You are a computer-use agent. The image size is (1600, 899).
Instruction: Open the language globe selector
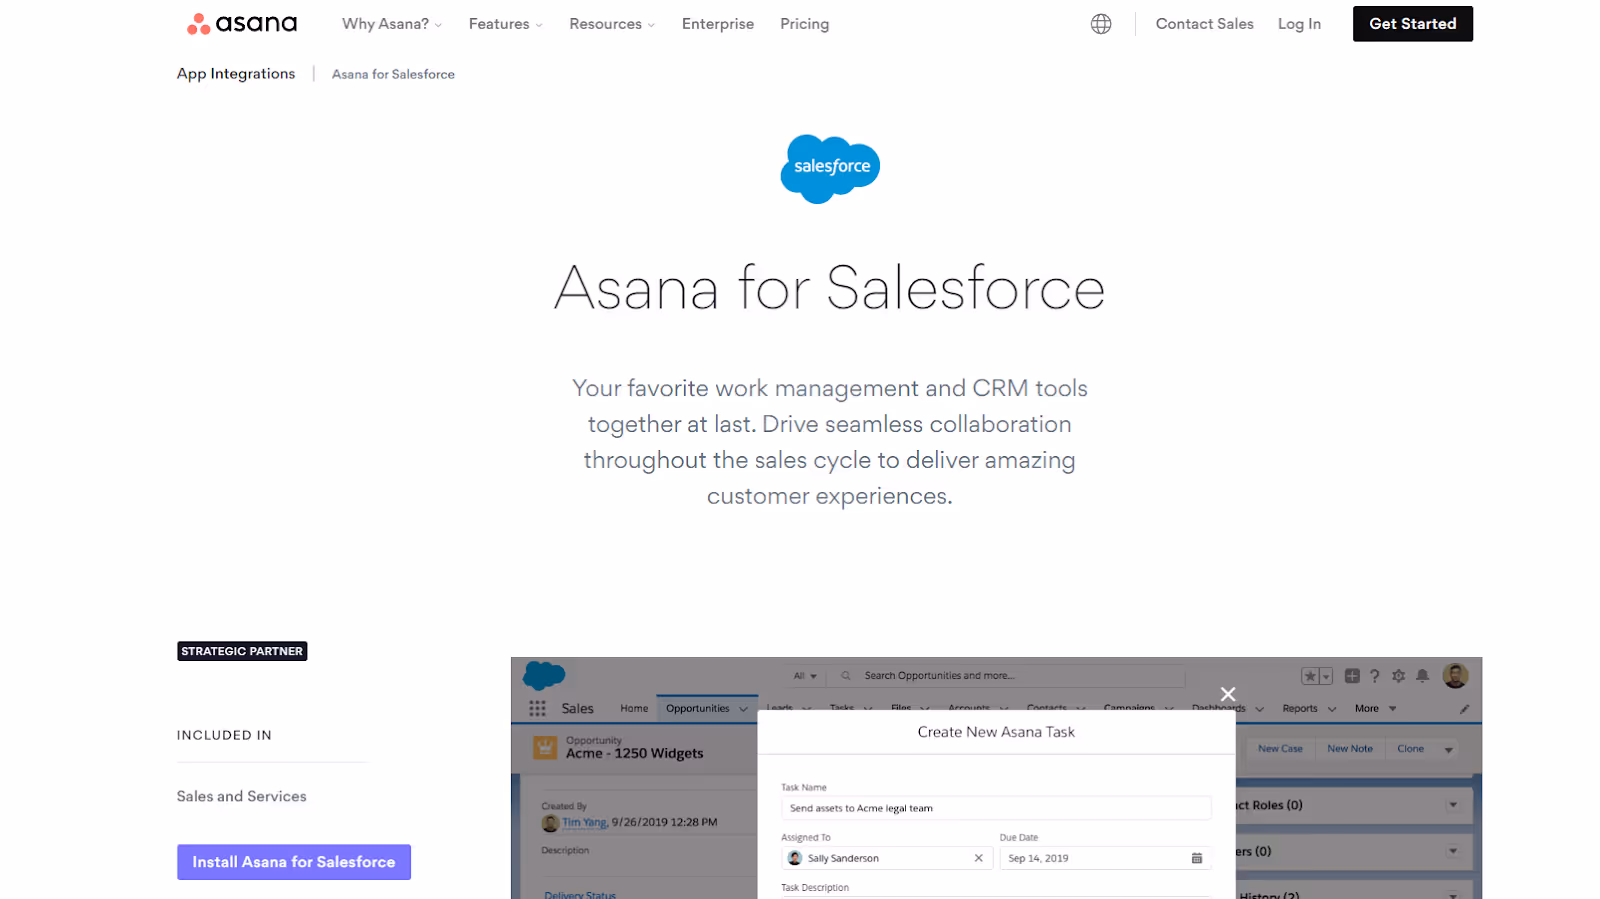(x=1101, y=24)
